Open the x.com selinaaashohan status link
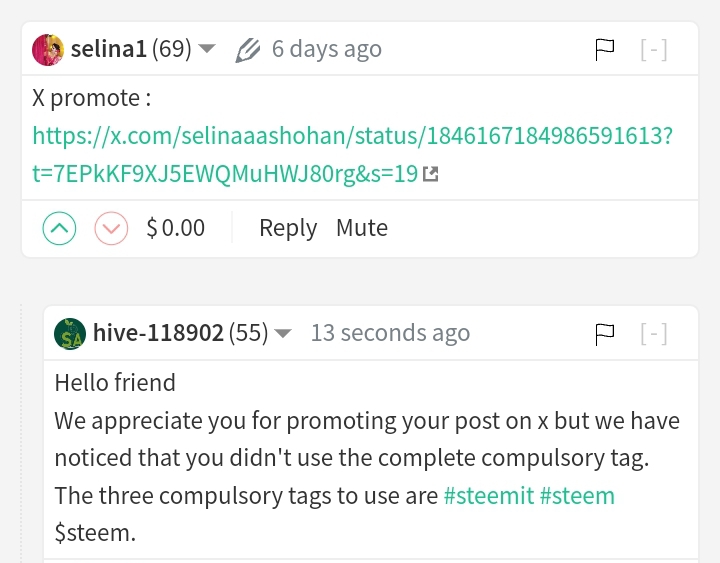Viewport: 720px width, 563px height. 353,155
